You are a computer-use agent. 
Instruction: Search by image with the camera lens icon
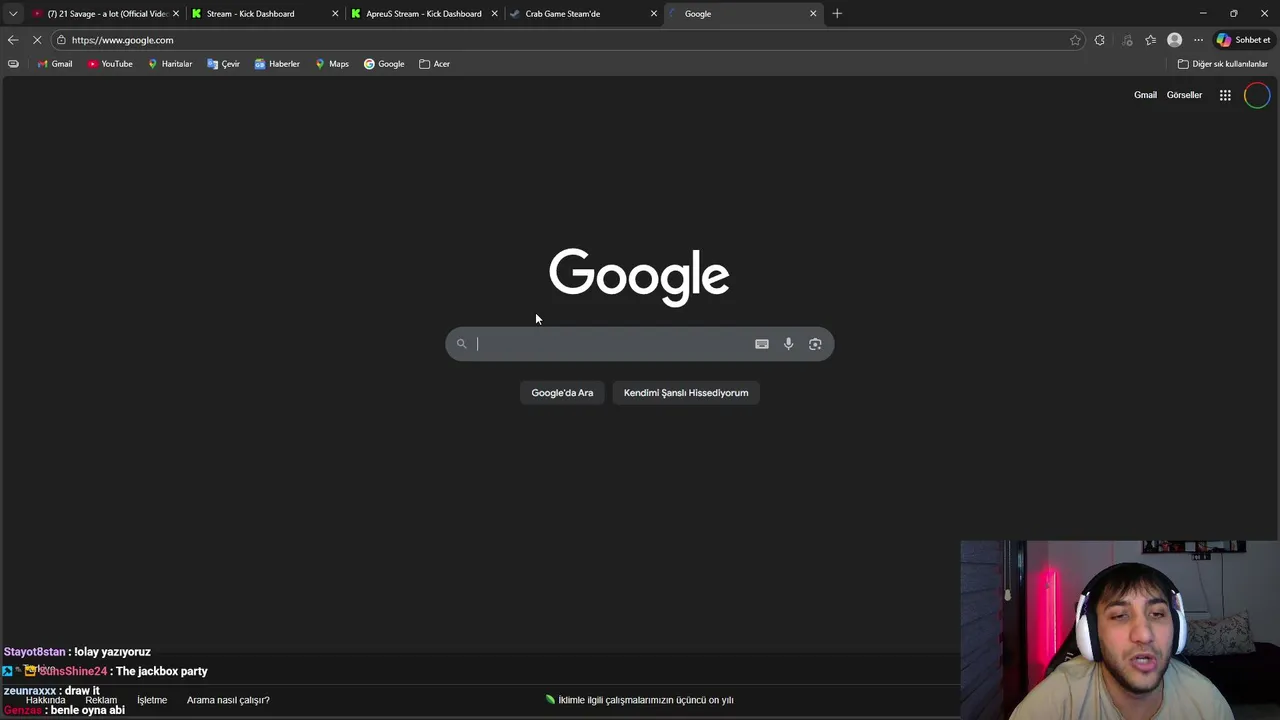(815, 344)
